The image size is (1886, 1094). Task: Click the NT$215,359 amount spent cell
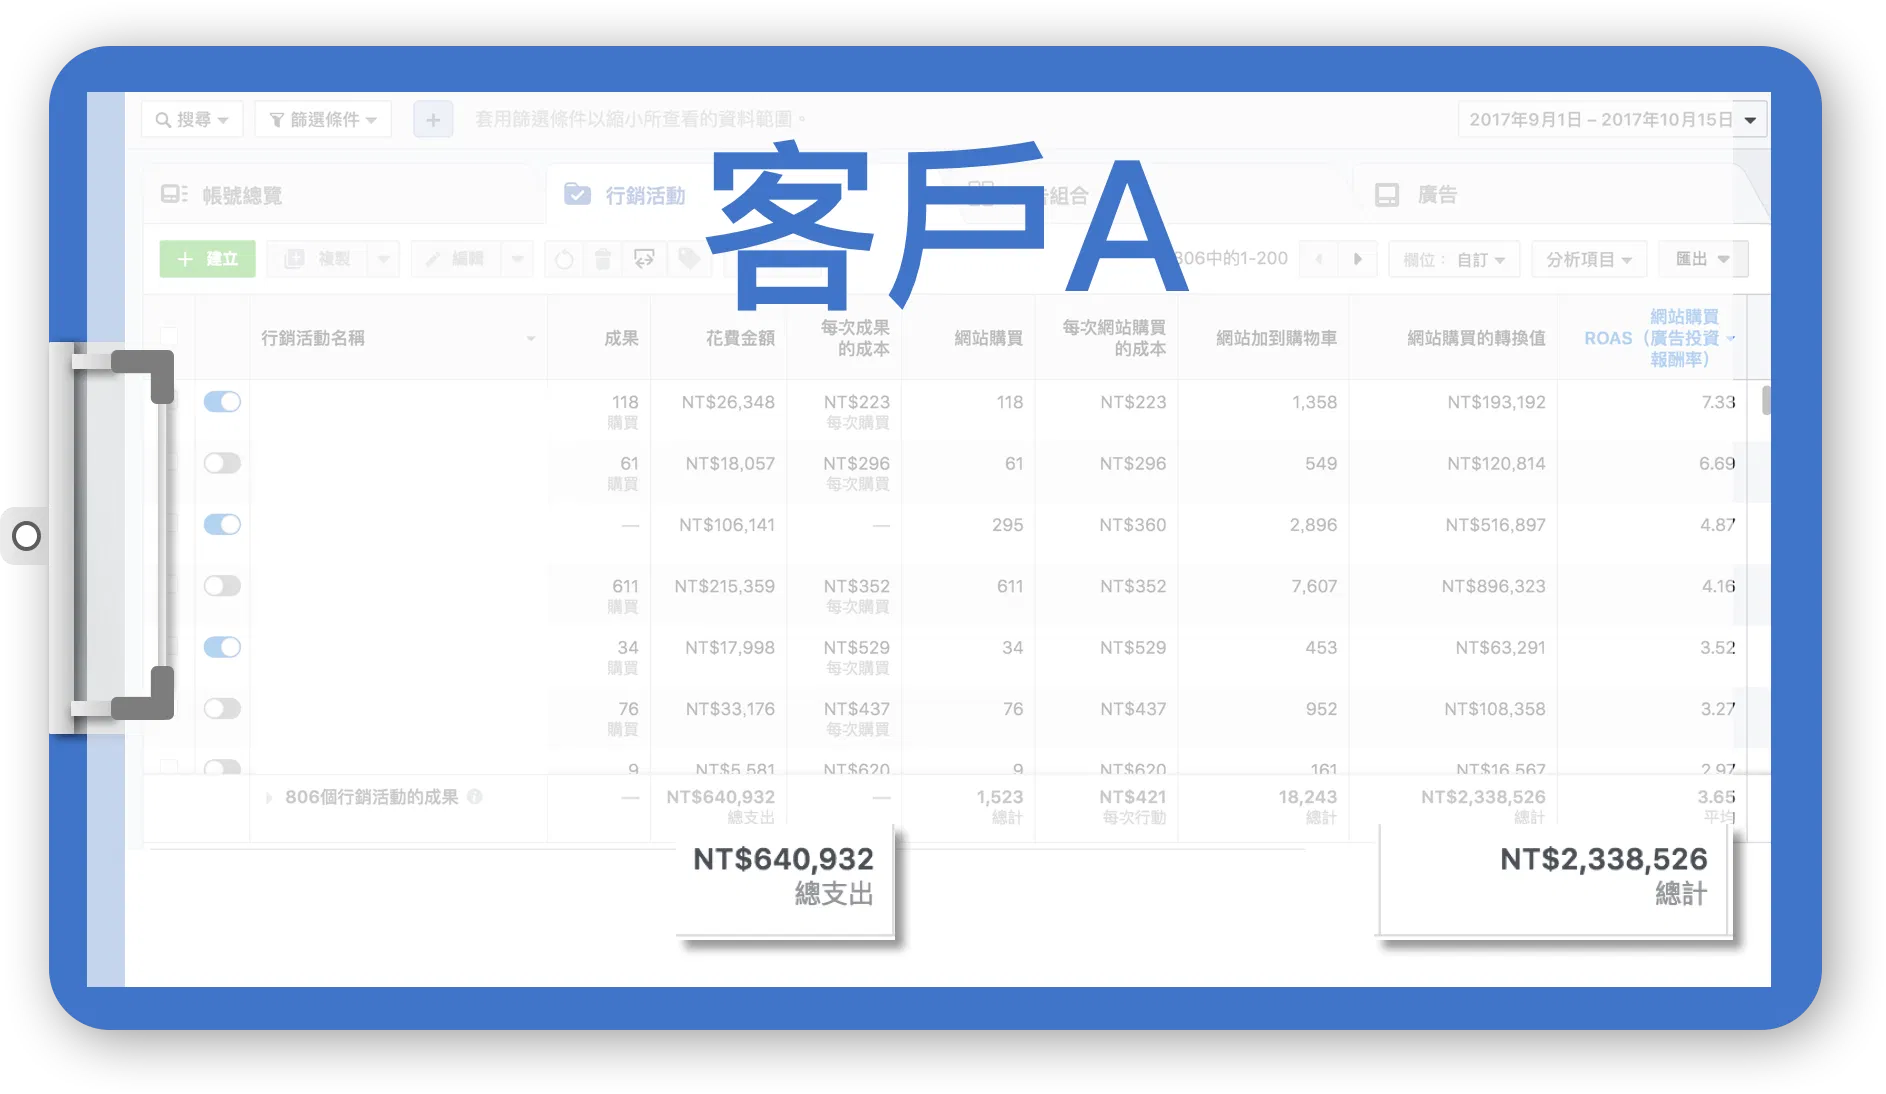click(x=724, y=586)
